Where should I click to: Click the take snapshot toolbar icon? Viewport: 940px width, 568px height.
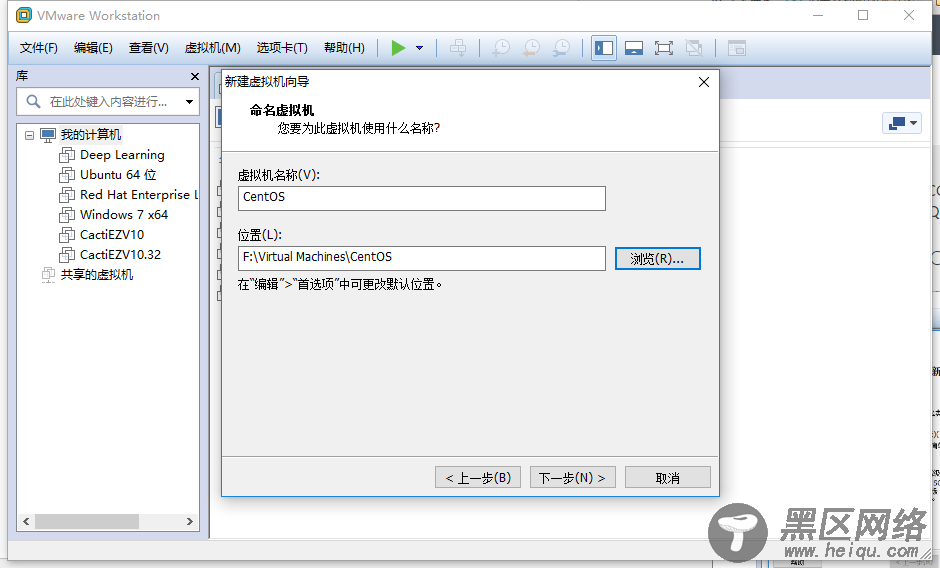(x=501, y=48)
